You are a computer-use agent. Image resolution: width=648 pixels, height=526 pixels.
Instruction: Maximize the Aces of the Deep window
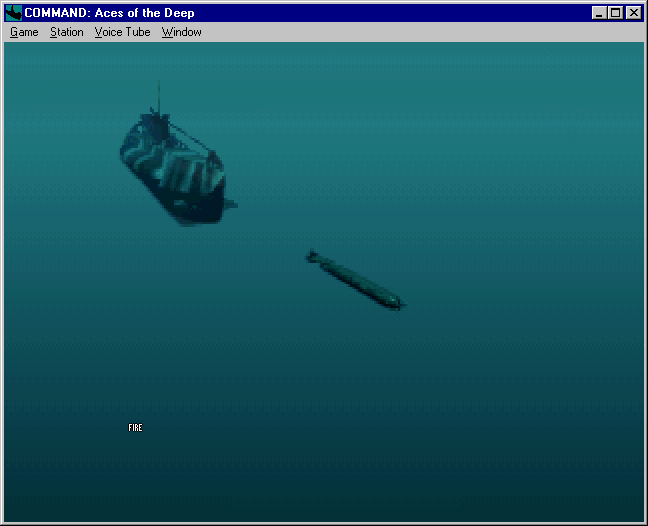[x=615, y=13]
